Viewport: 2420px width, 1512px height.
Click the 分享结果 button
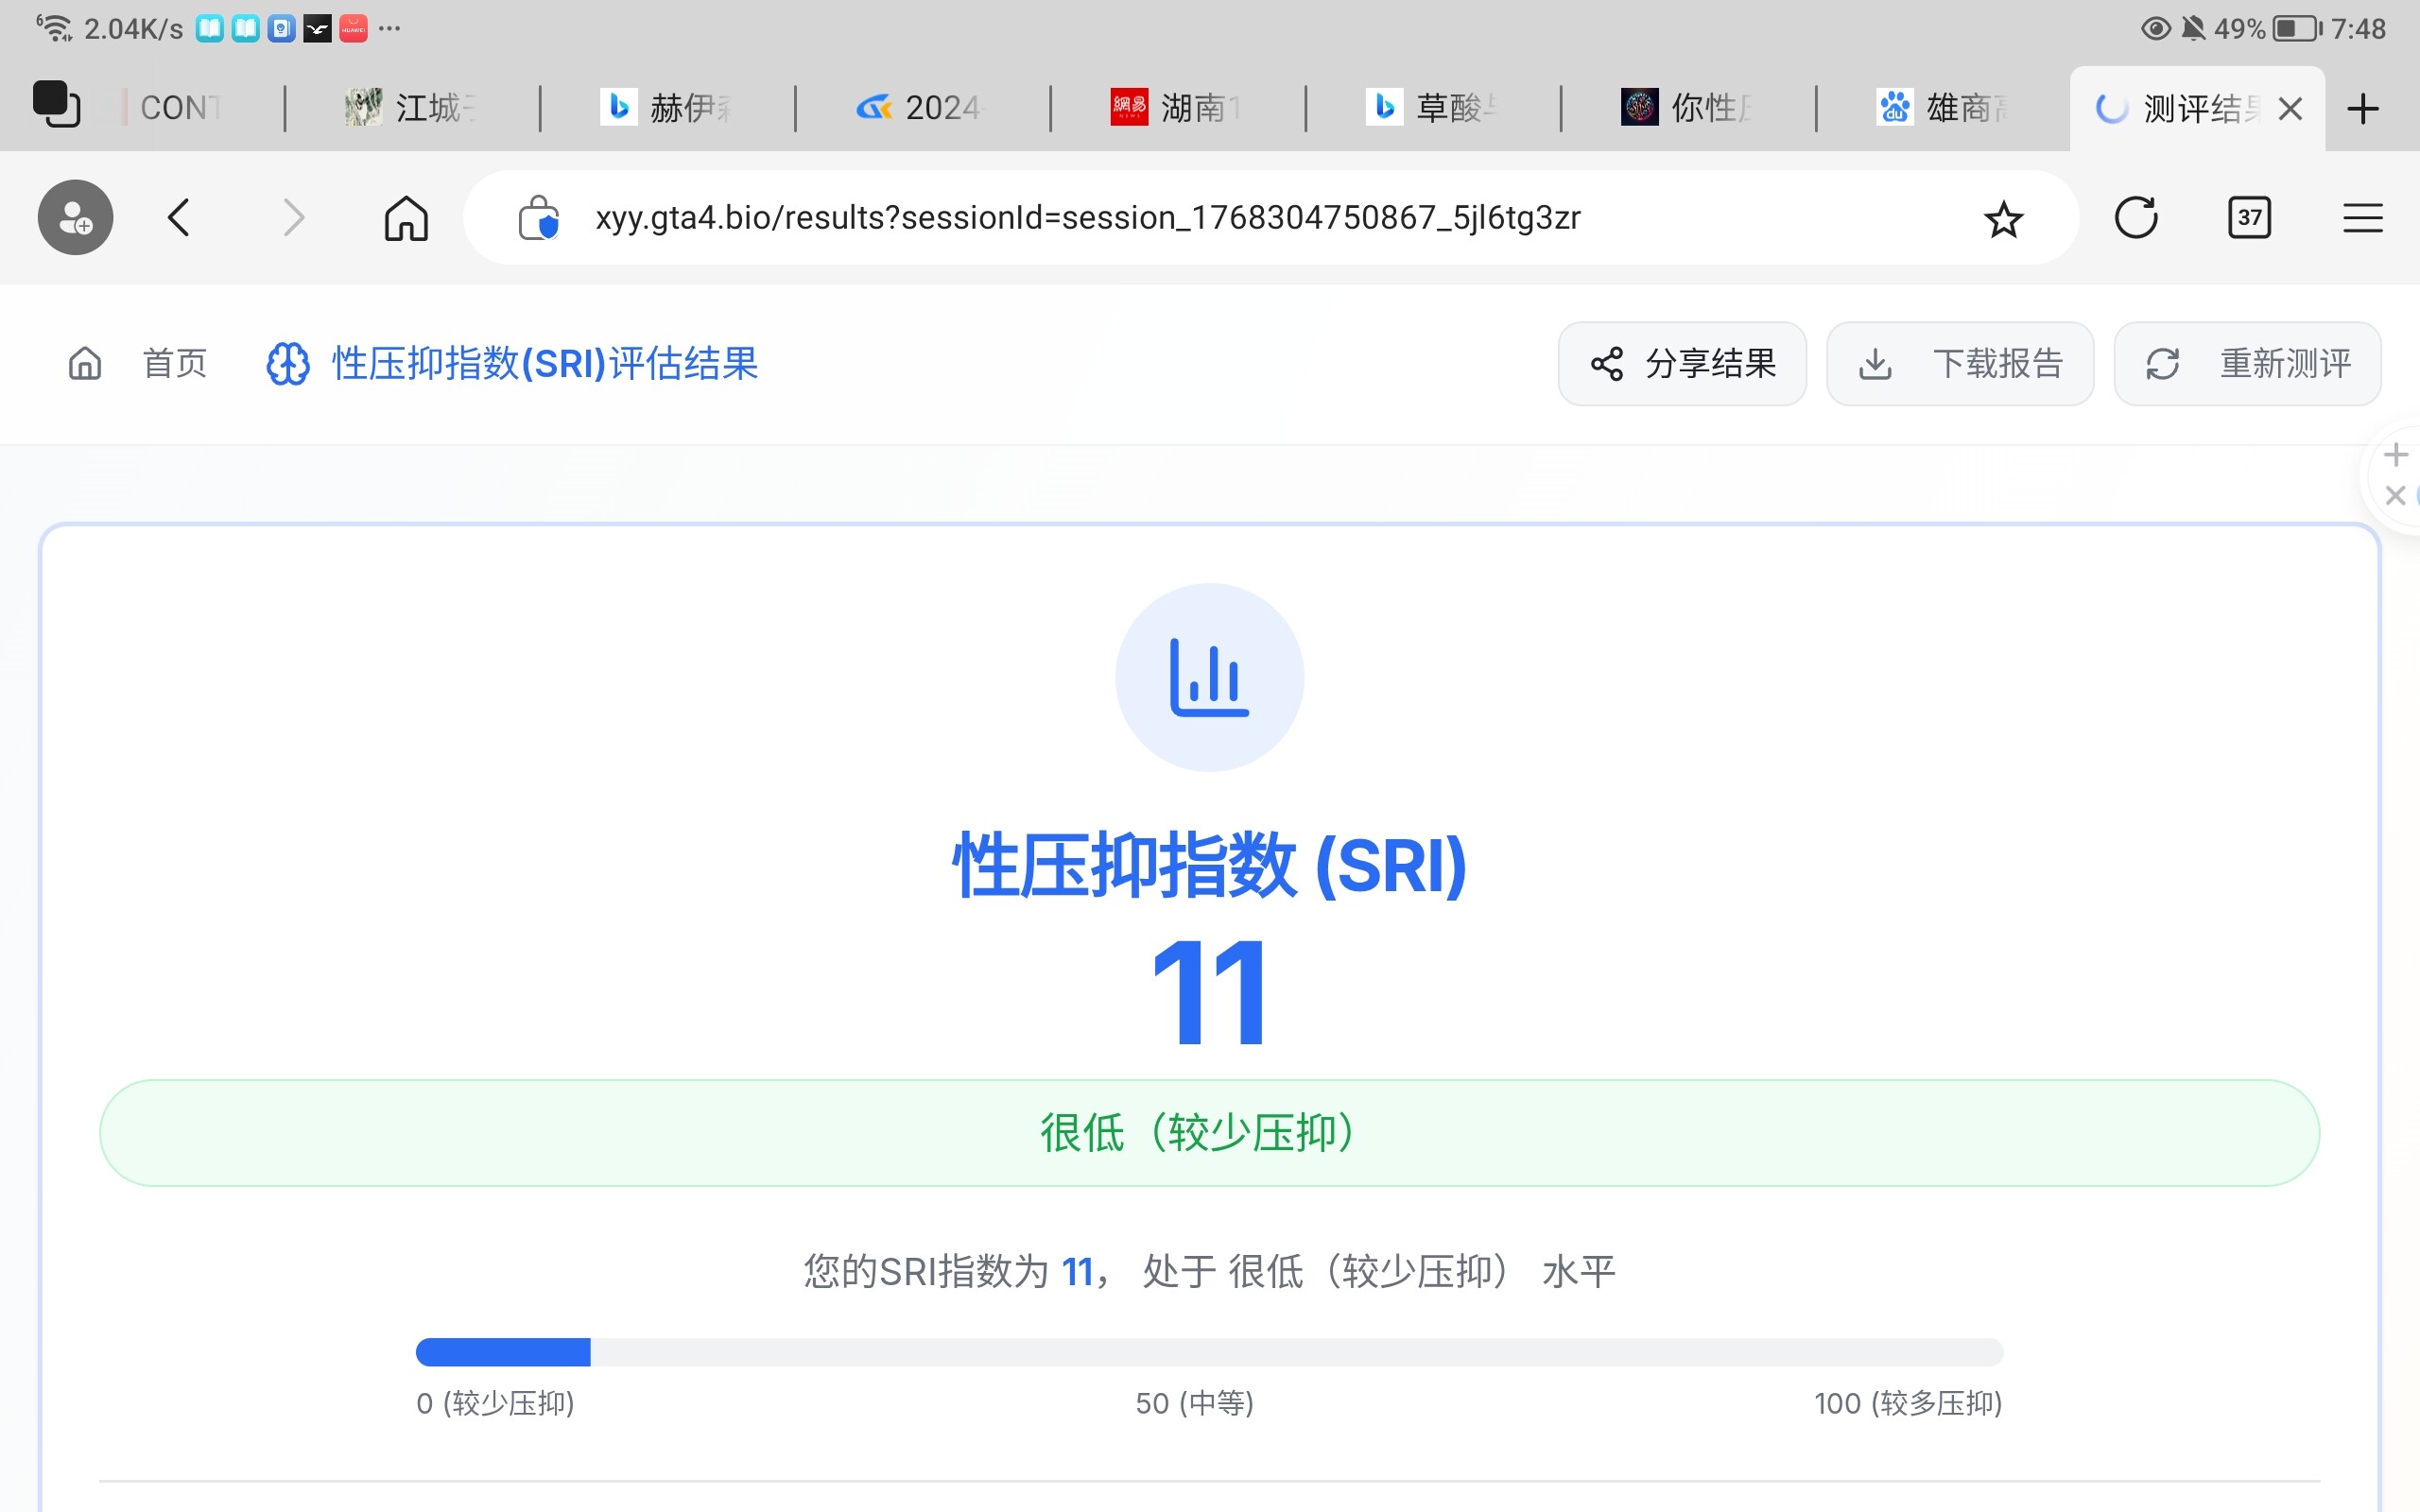1682,364
